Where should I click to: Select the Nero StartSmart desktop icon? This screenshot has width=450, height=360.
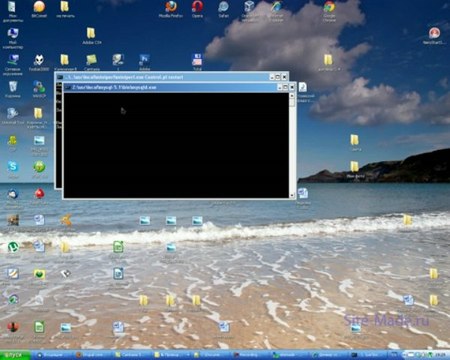[434, 33]
